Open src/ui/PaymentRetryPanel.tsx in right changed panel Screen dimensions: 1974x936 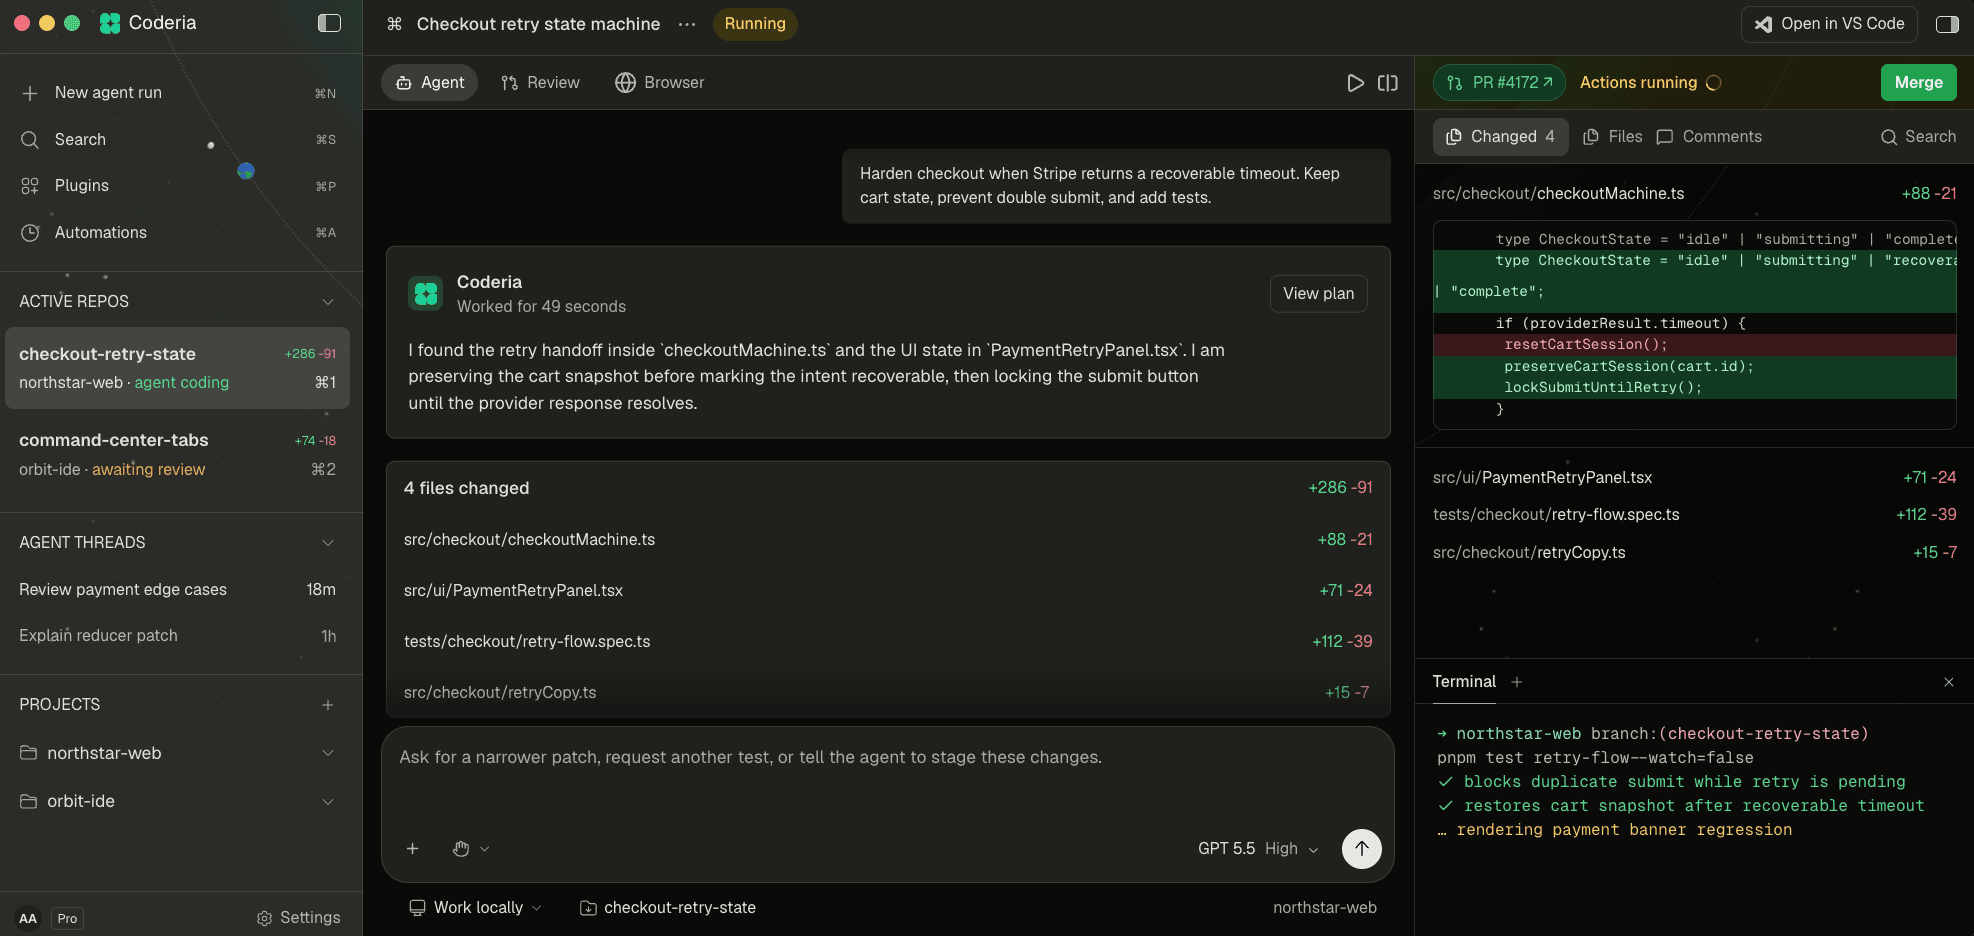(x=1694, y=478)
